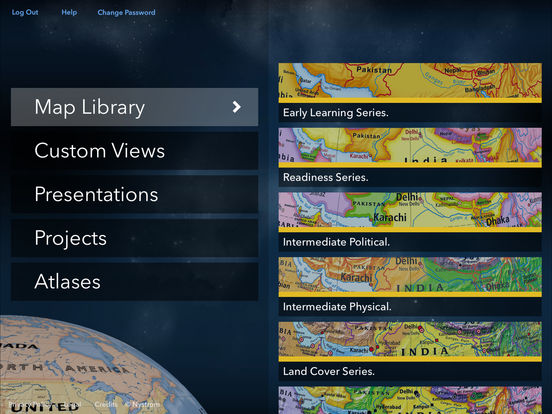Image resolution: width=552 pixels, height=414 pixels.
Task: Click the Change Password link
Action: pos(126,12)
